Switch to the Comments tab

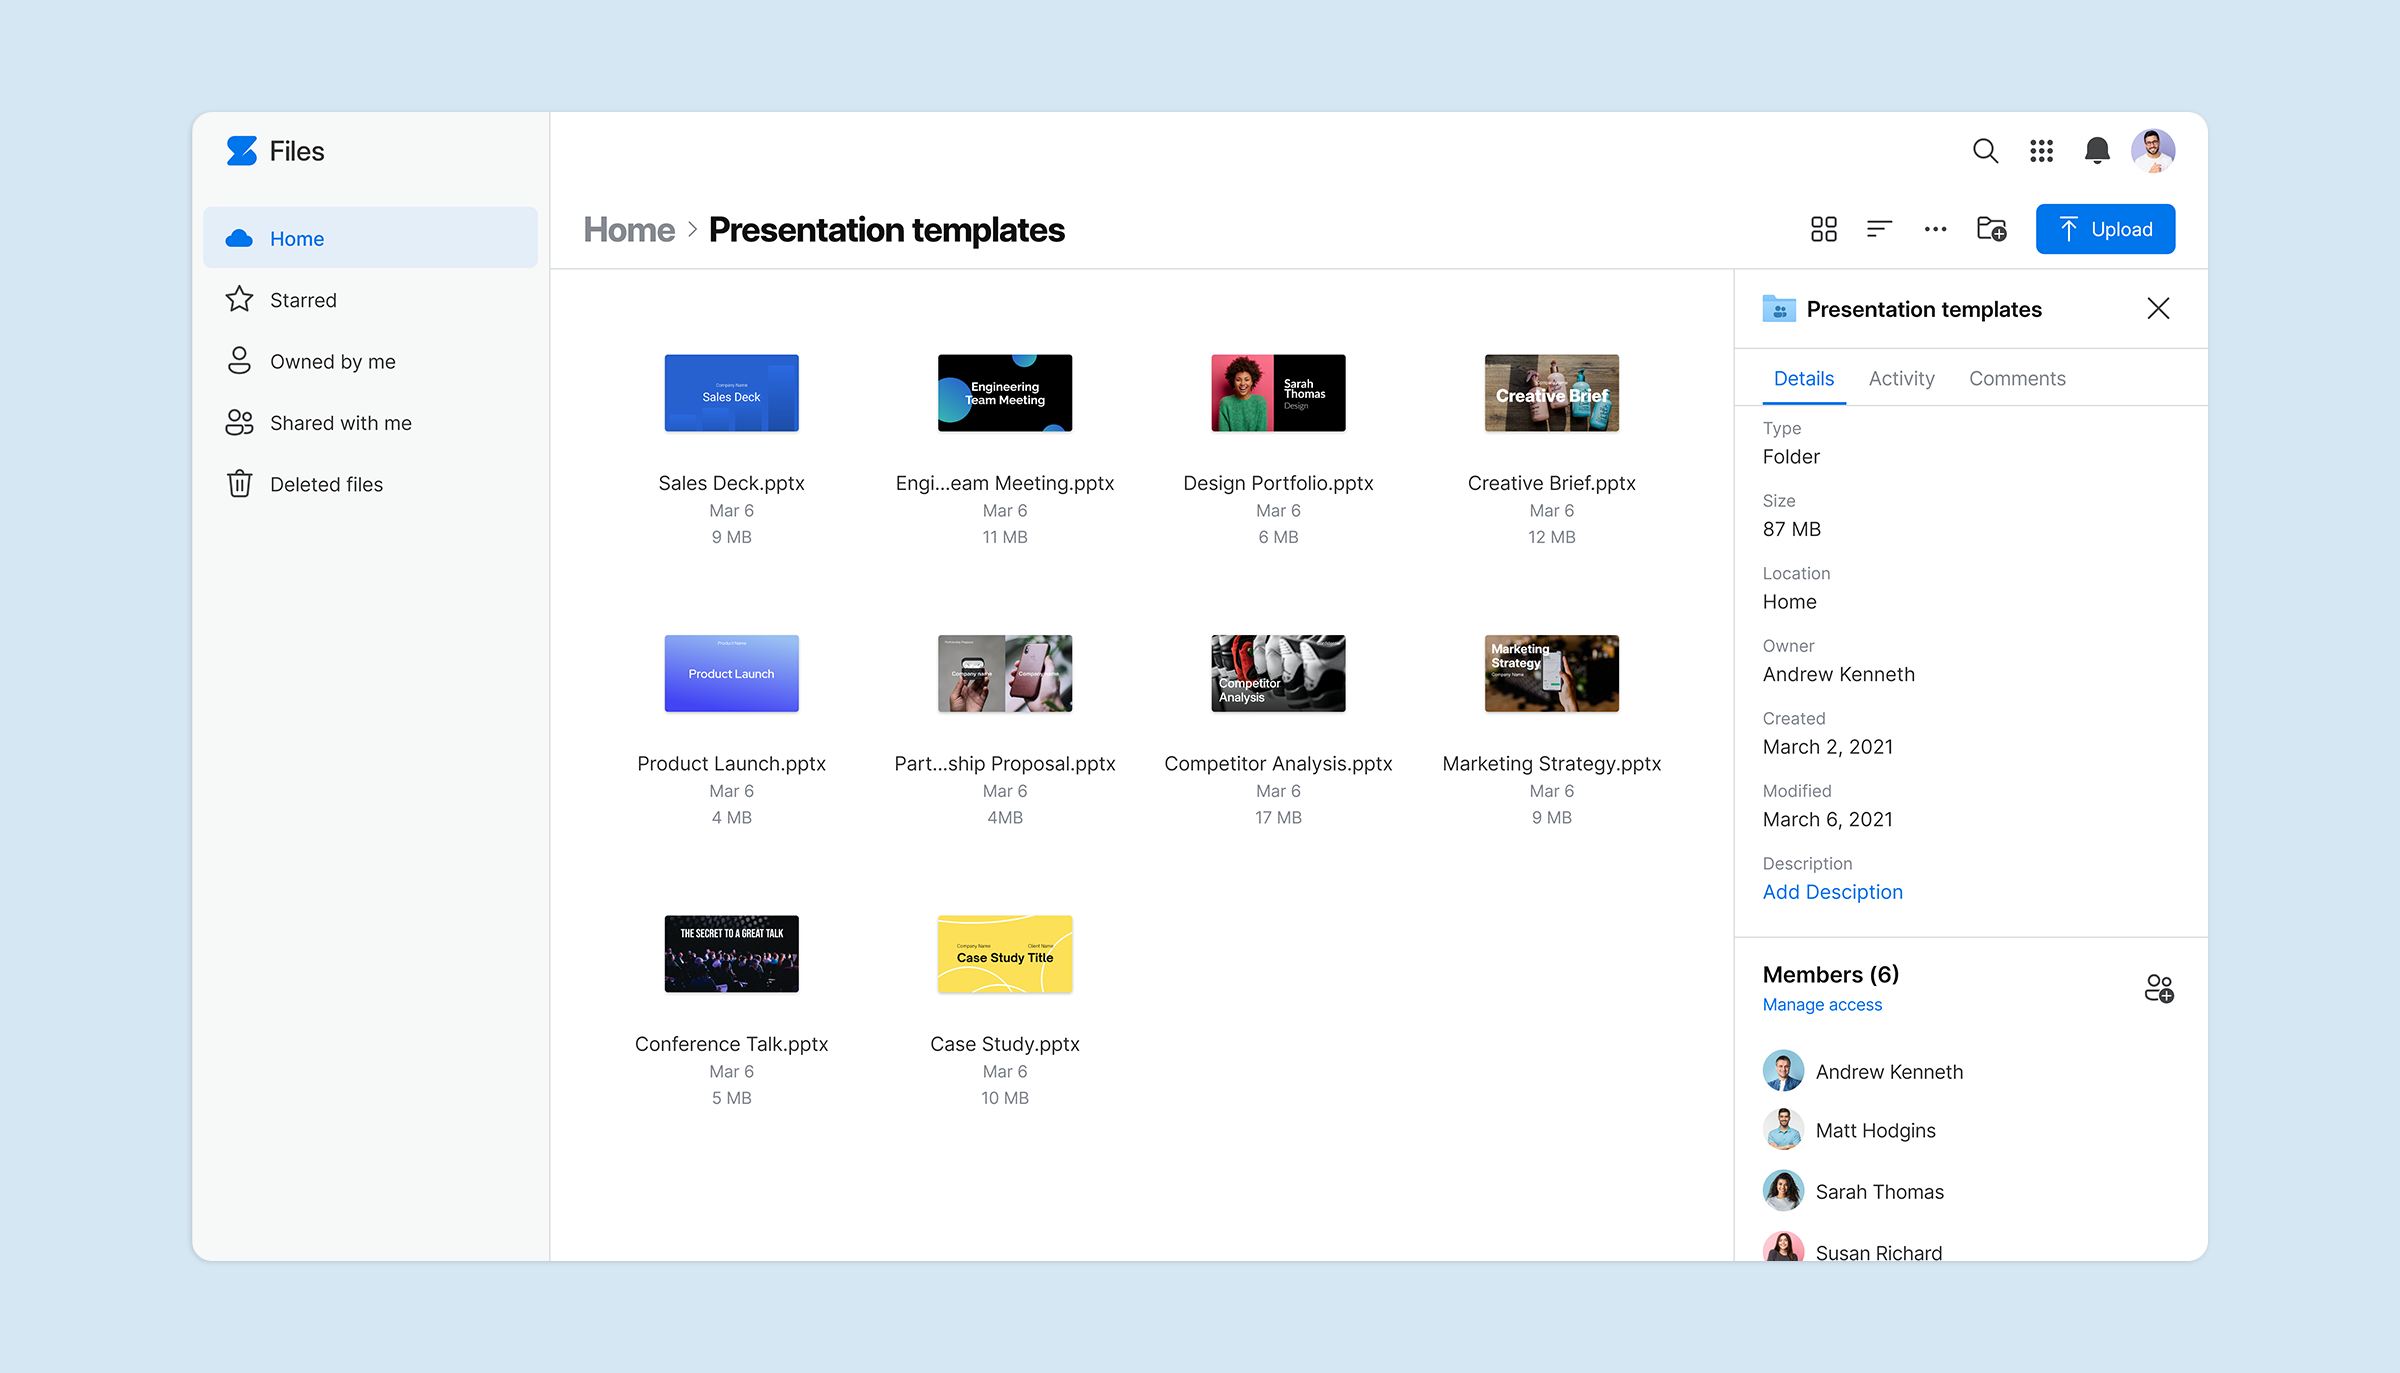(x=2017, y=378)
